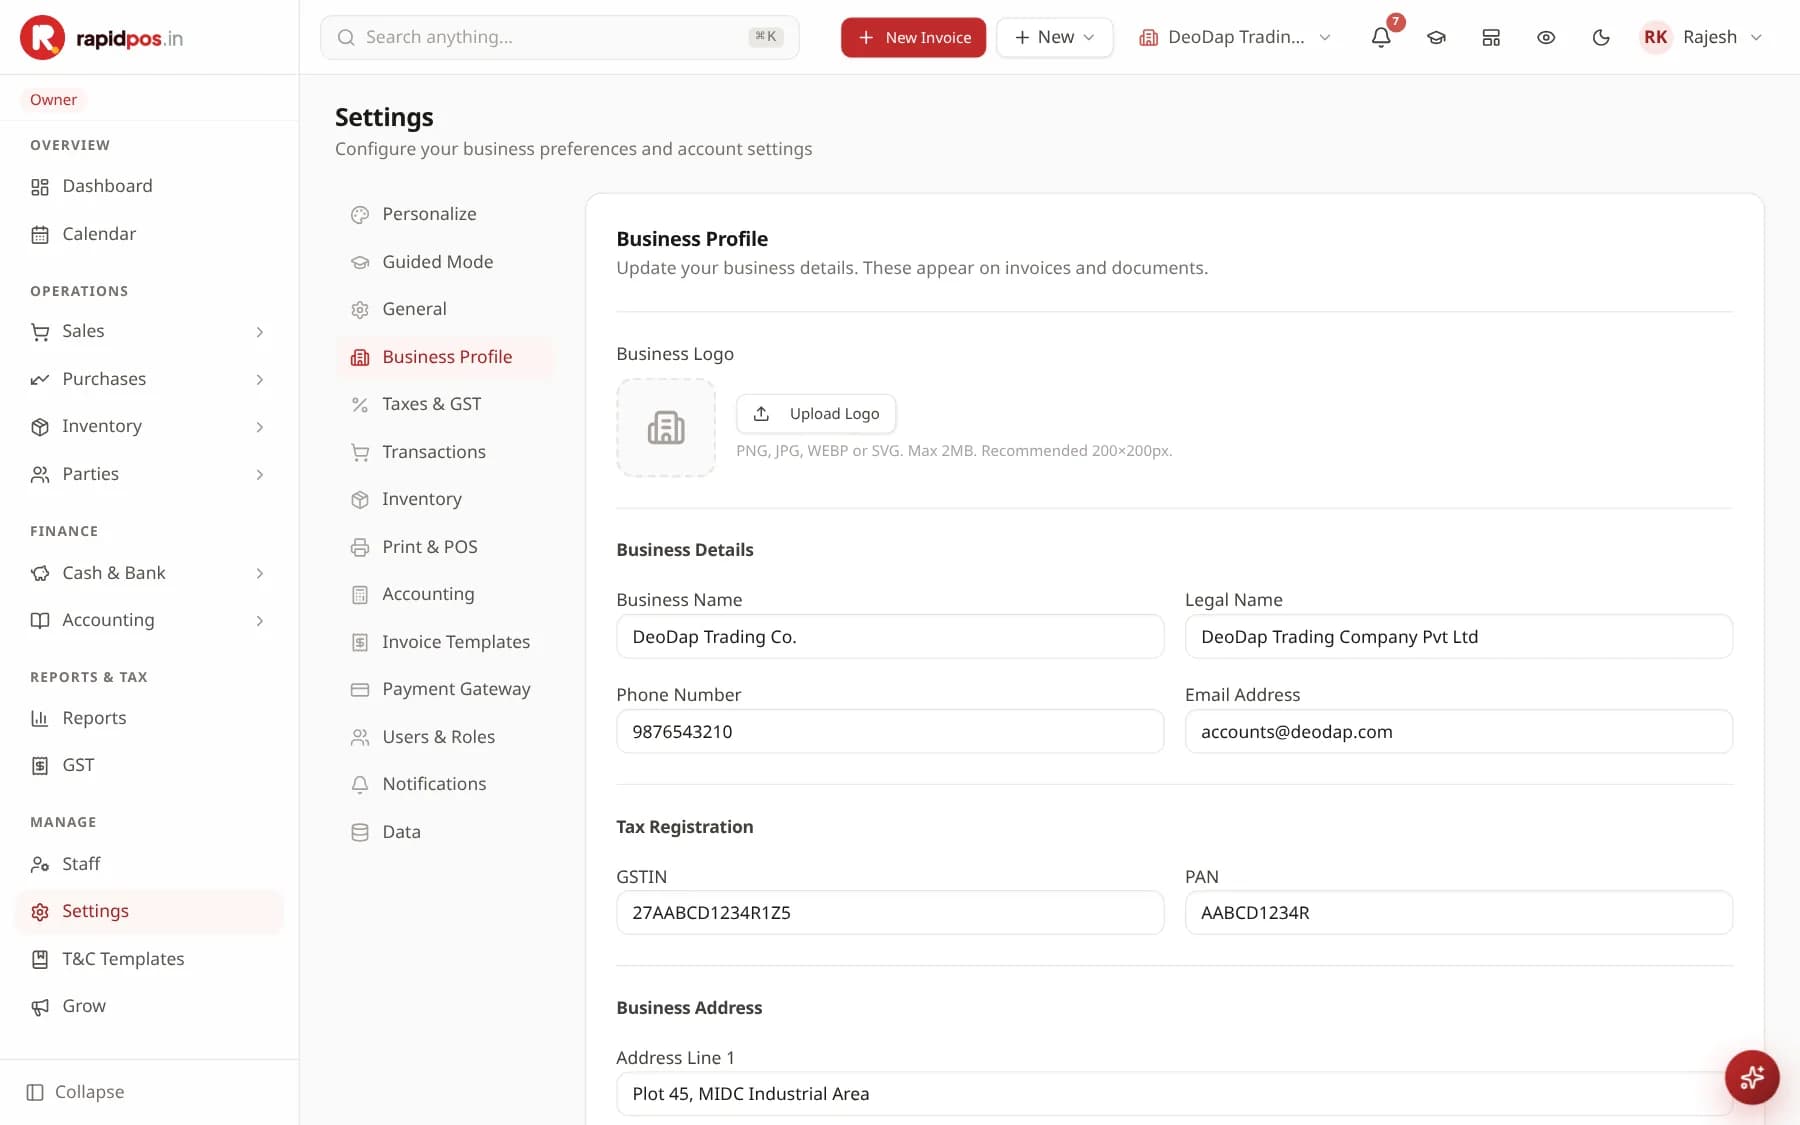Viewport: 1800px width, 1125px height.
Task: Open Data settings tab
Action: pos(444,832)
